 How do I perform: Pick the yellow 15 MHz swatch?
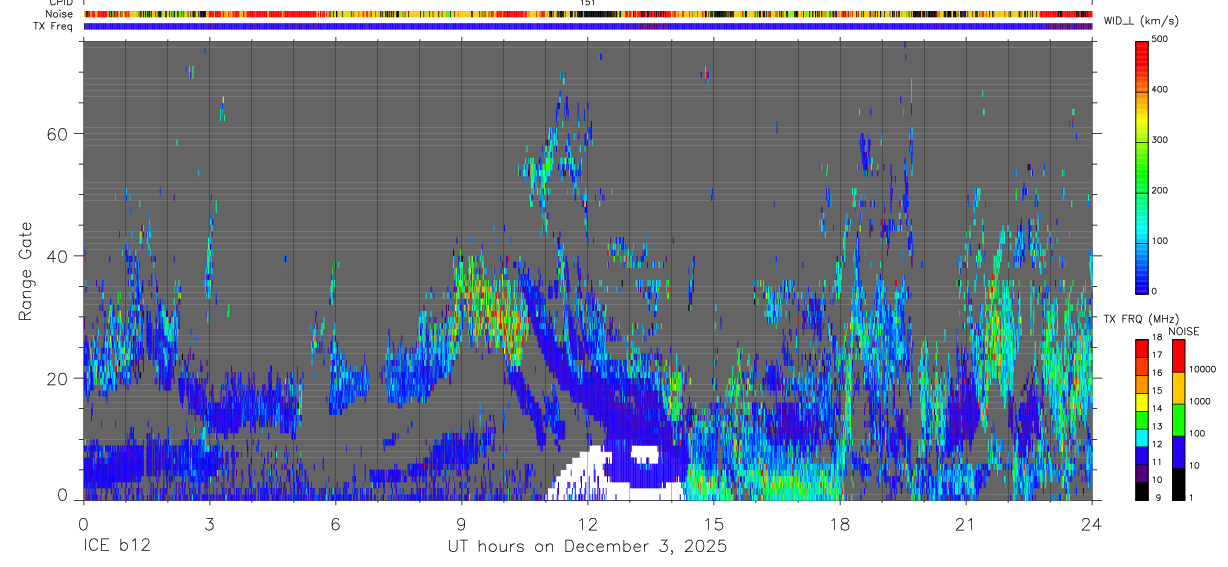[x=1141, y=402]
